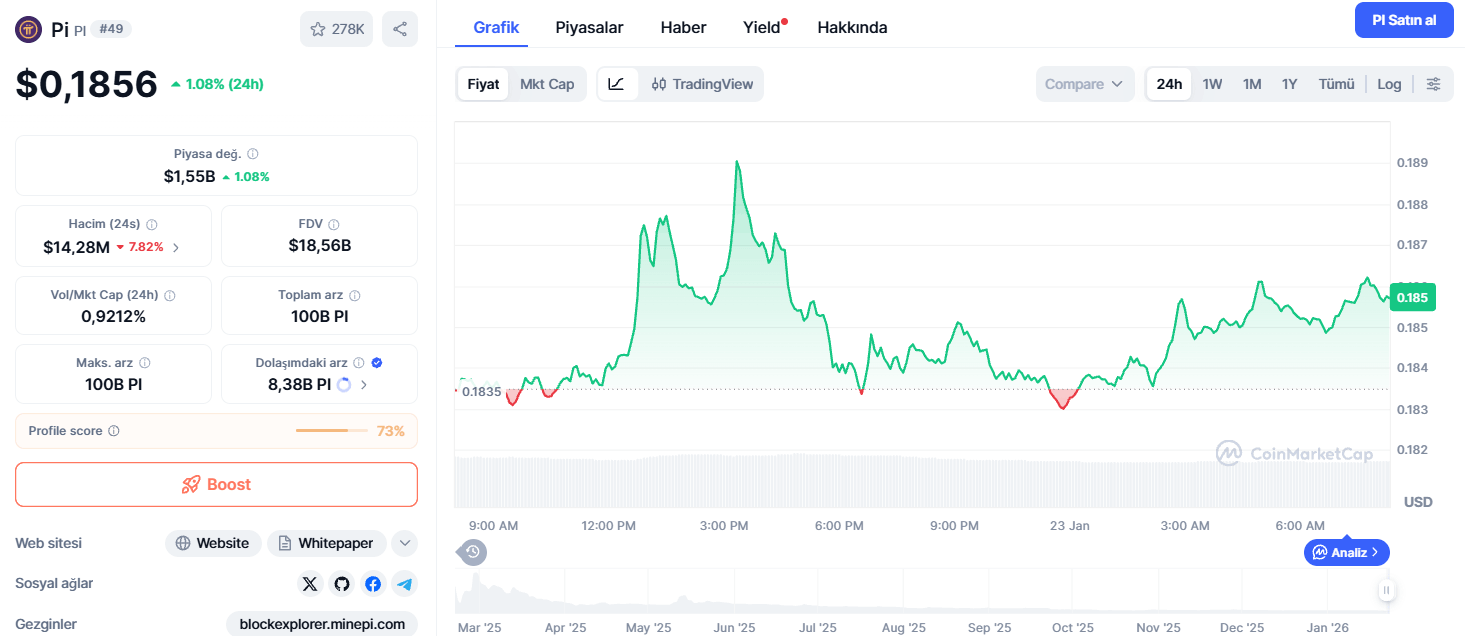Viewport: 1465px width, 636px height.
Task: Expand Dolaşımdaki arz details chevron
Action: click(x=363, y=384)
